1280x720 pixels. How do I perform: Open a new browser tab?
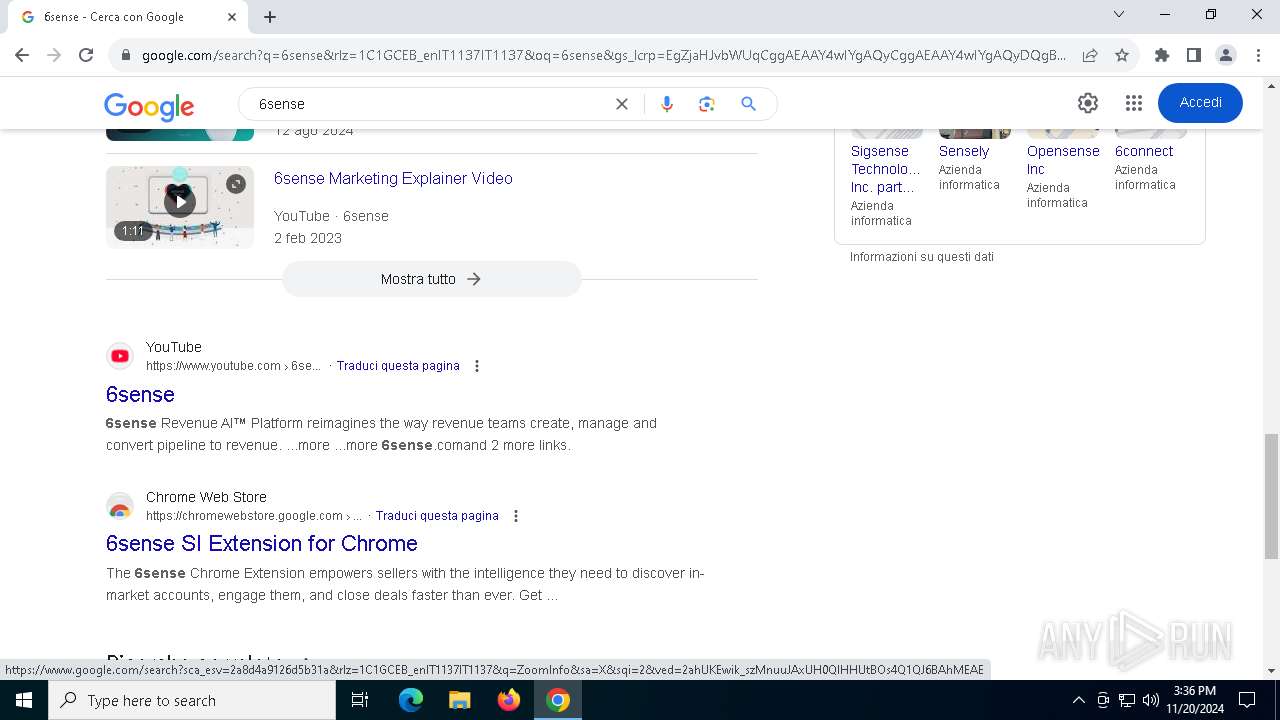pyautogui.click(x=270, y=17)
